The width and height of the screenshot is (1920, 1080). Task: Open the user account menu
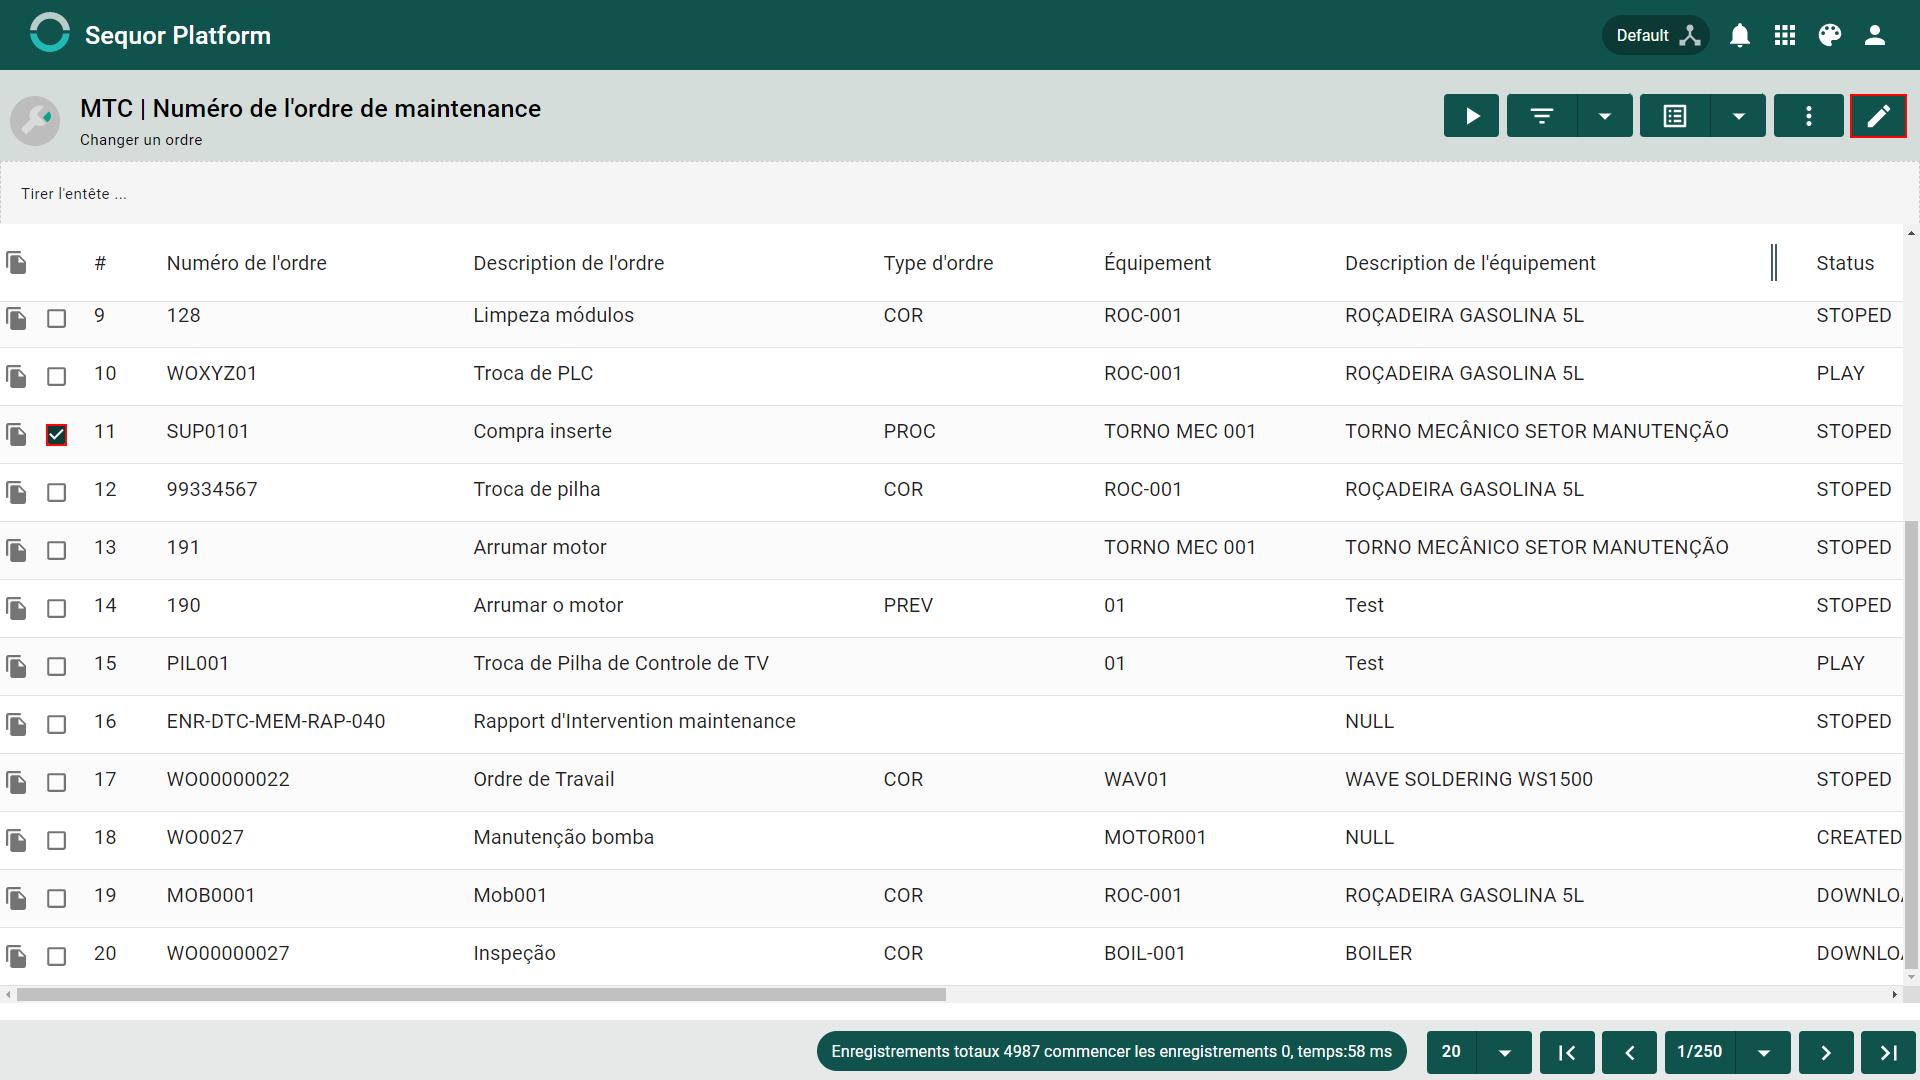1875,35
